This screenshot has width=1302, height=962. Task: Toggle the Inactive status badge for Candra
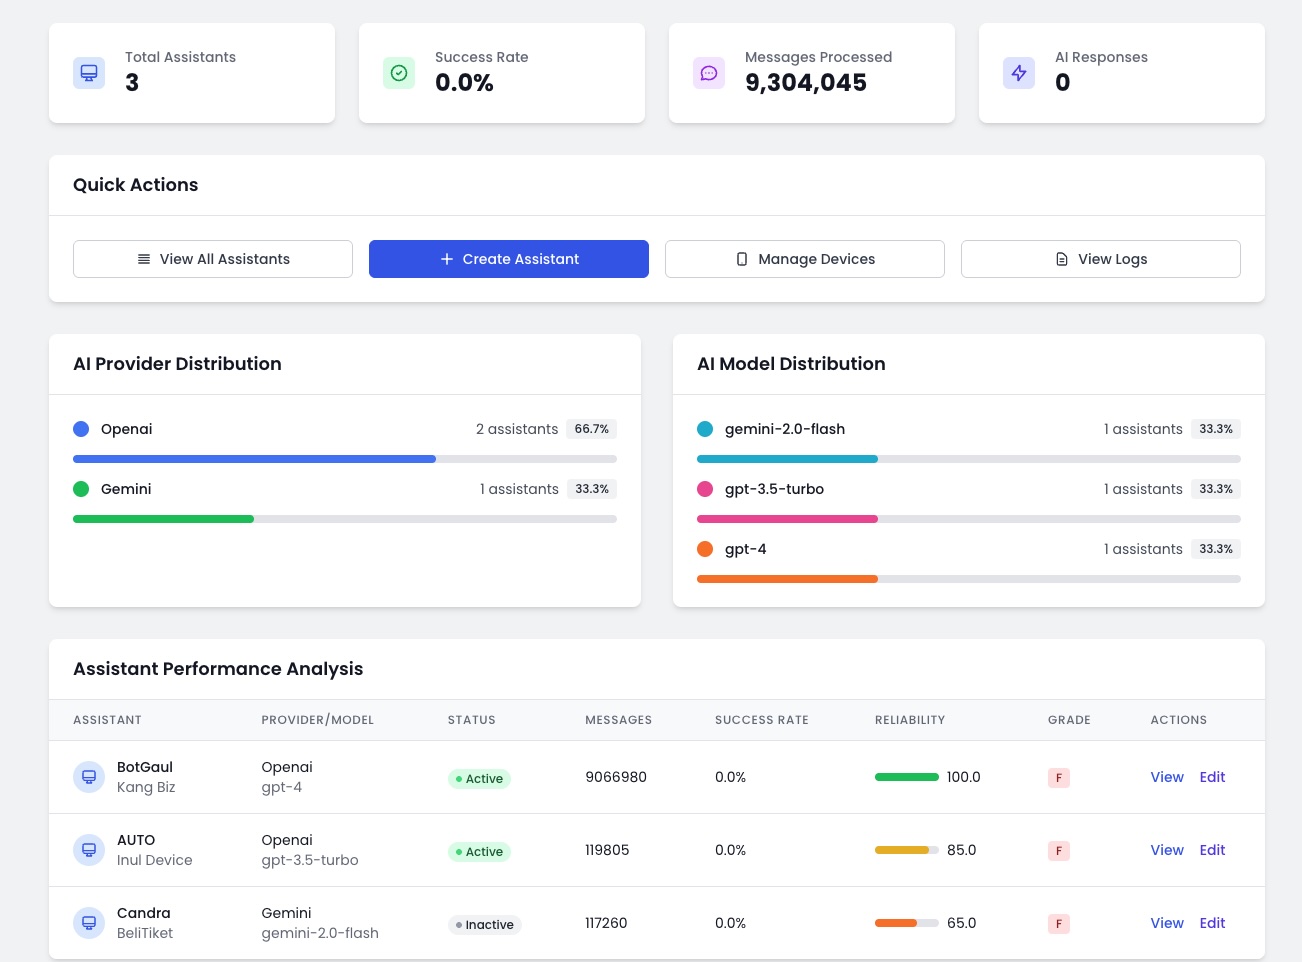[485, 925]
